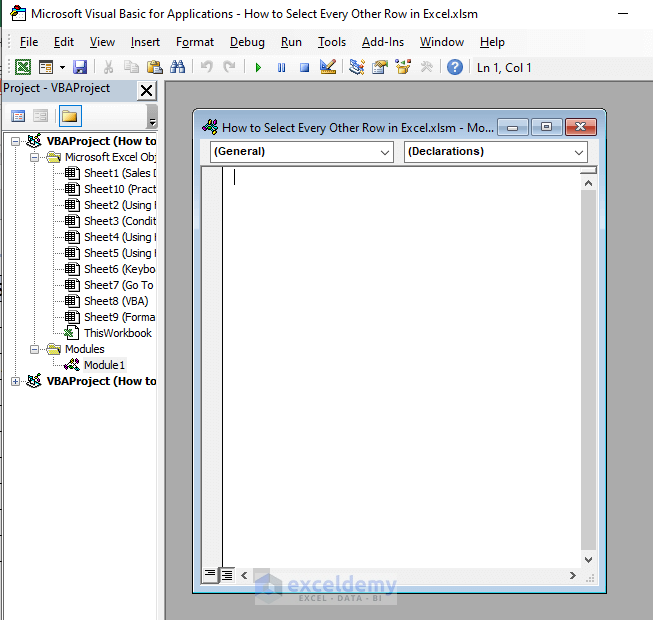Open the Run menu
Image resolution: width=653 pixels, height=620 pixels.
[291, 42]
